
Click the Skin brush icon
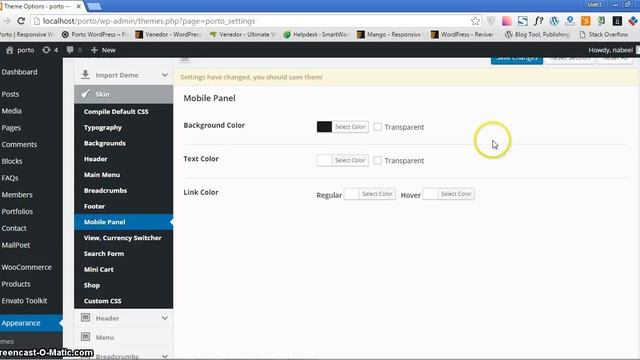85,94
